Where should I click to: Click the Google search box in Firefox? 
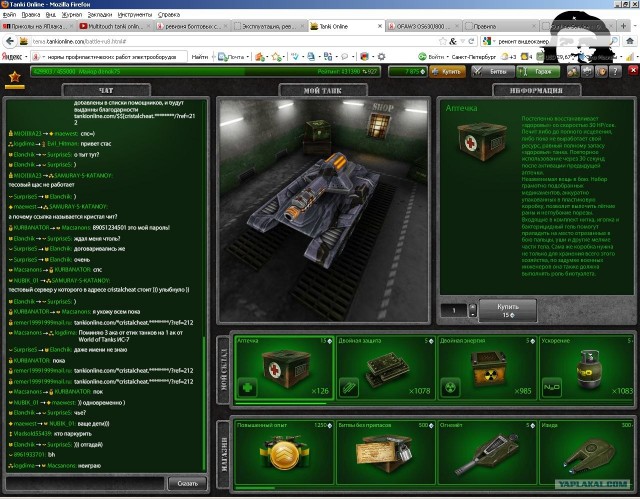pos(549,41)
